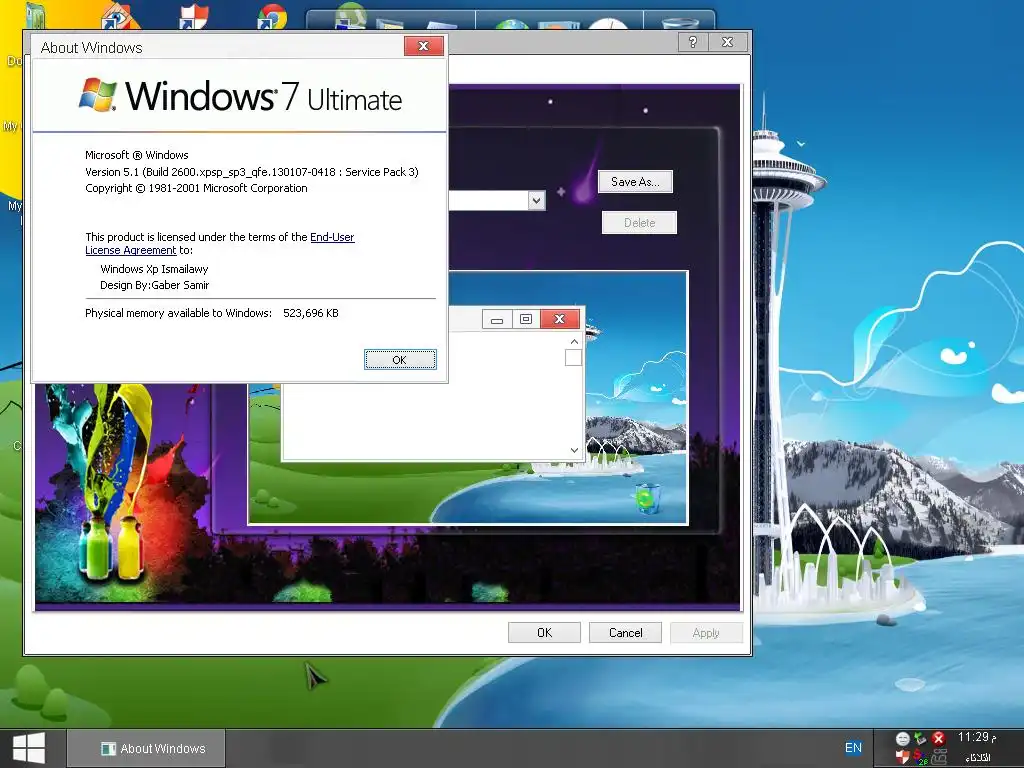Click the 'Version 5.1' build text line
The width and height of the screenshot is (1024, 768).
[251, 172]
